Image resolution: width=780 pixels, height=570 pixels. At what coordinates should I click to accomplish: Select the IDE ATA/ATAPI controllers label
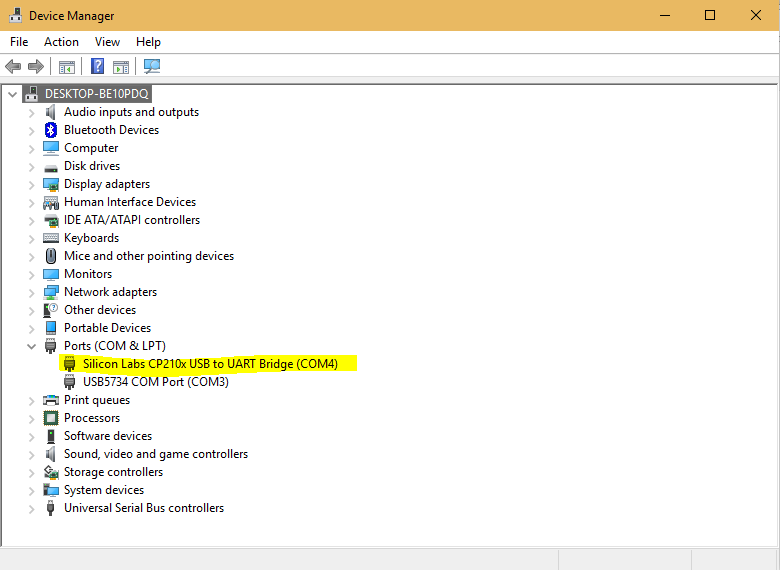[132, 220]
